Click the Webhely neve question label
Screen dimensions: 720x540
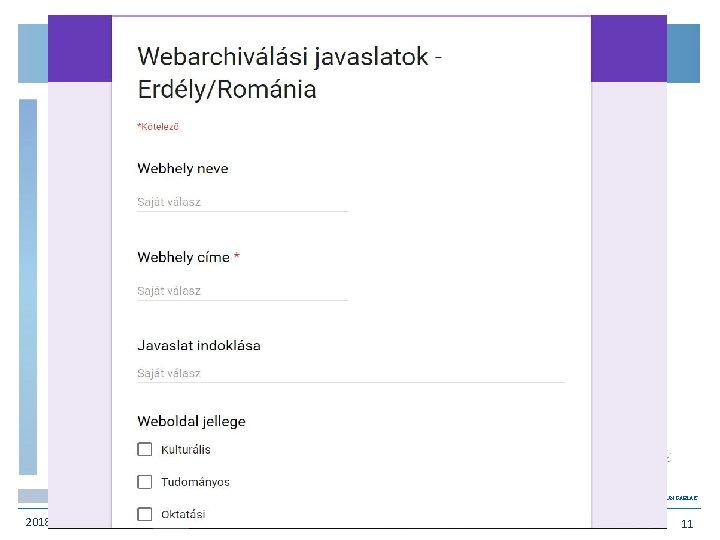pos(183,168)
